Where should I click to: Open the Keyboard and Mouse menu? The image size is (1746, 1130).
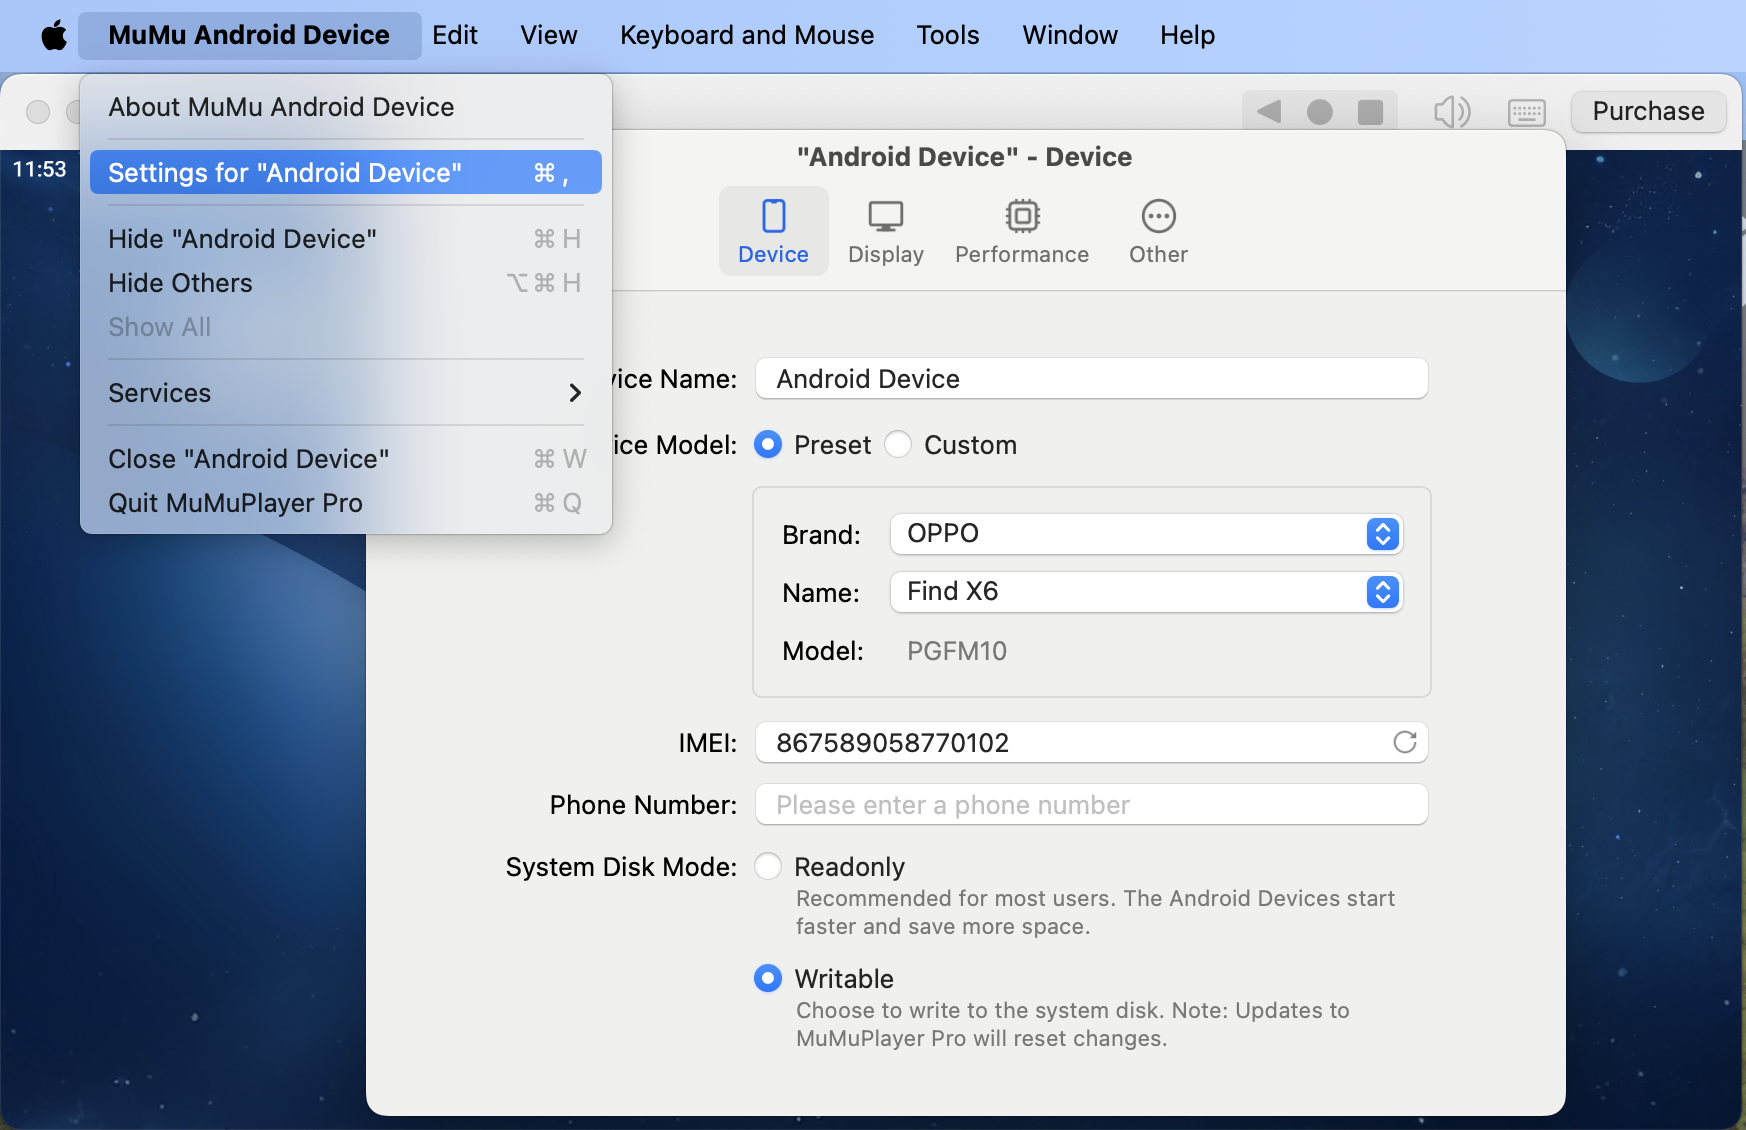747,36
